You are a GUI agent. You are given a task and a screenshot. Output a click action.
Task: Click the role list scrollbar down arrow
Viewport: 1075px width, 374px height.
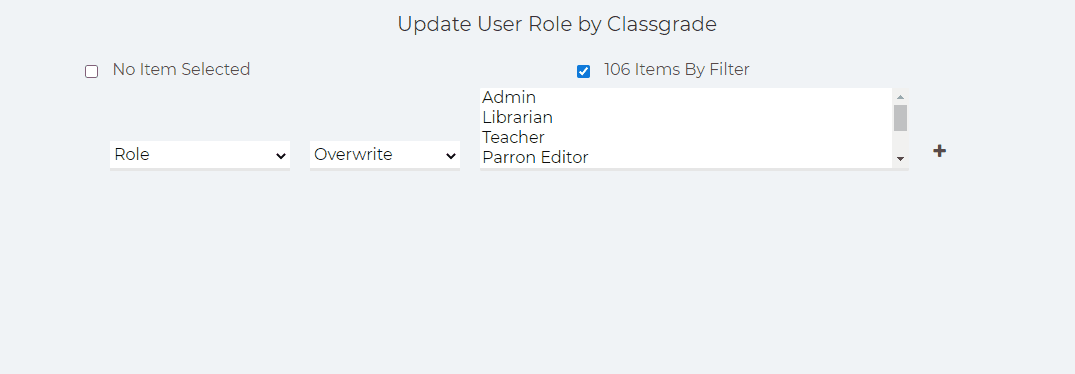[901, 159]
